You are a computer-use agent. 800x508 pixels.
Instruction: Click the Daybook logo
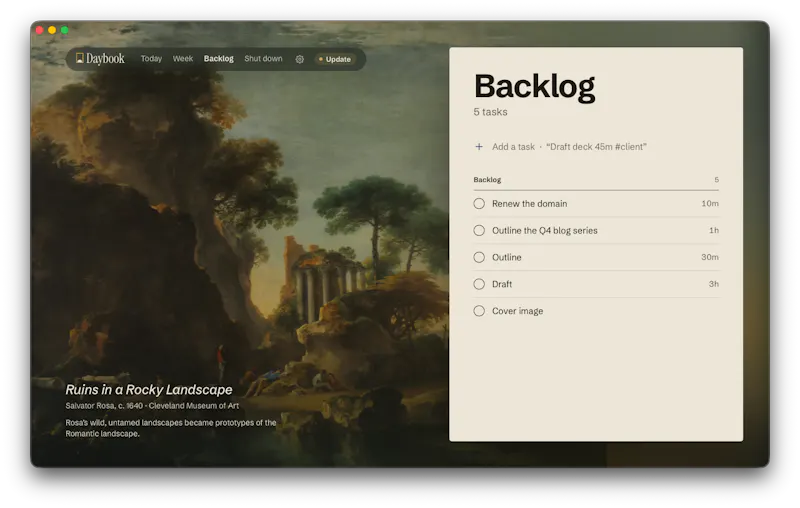100,59
